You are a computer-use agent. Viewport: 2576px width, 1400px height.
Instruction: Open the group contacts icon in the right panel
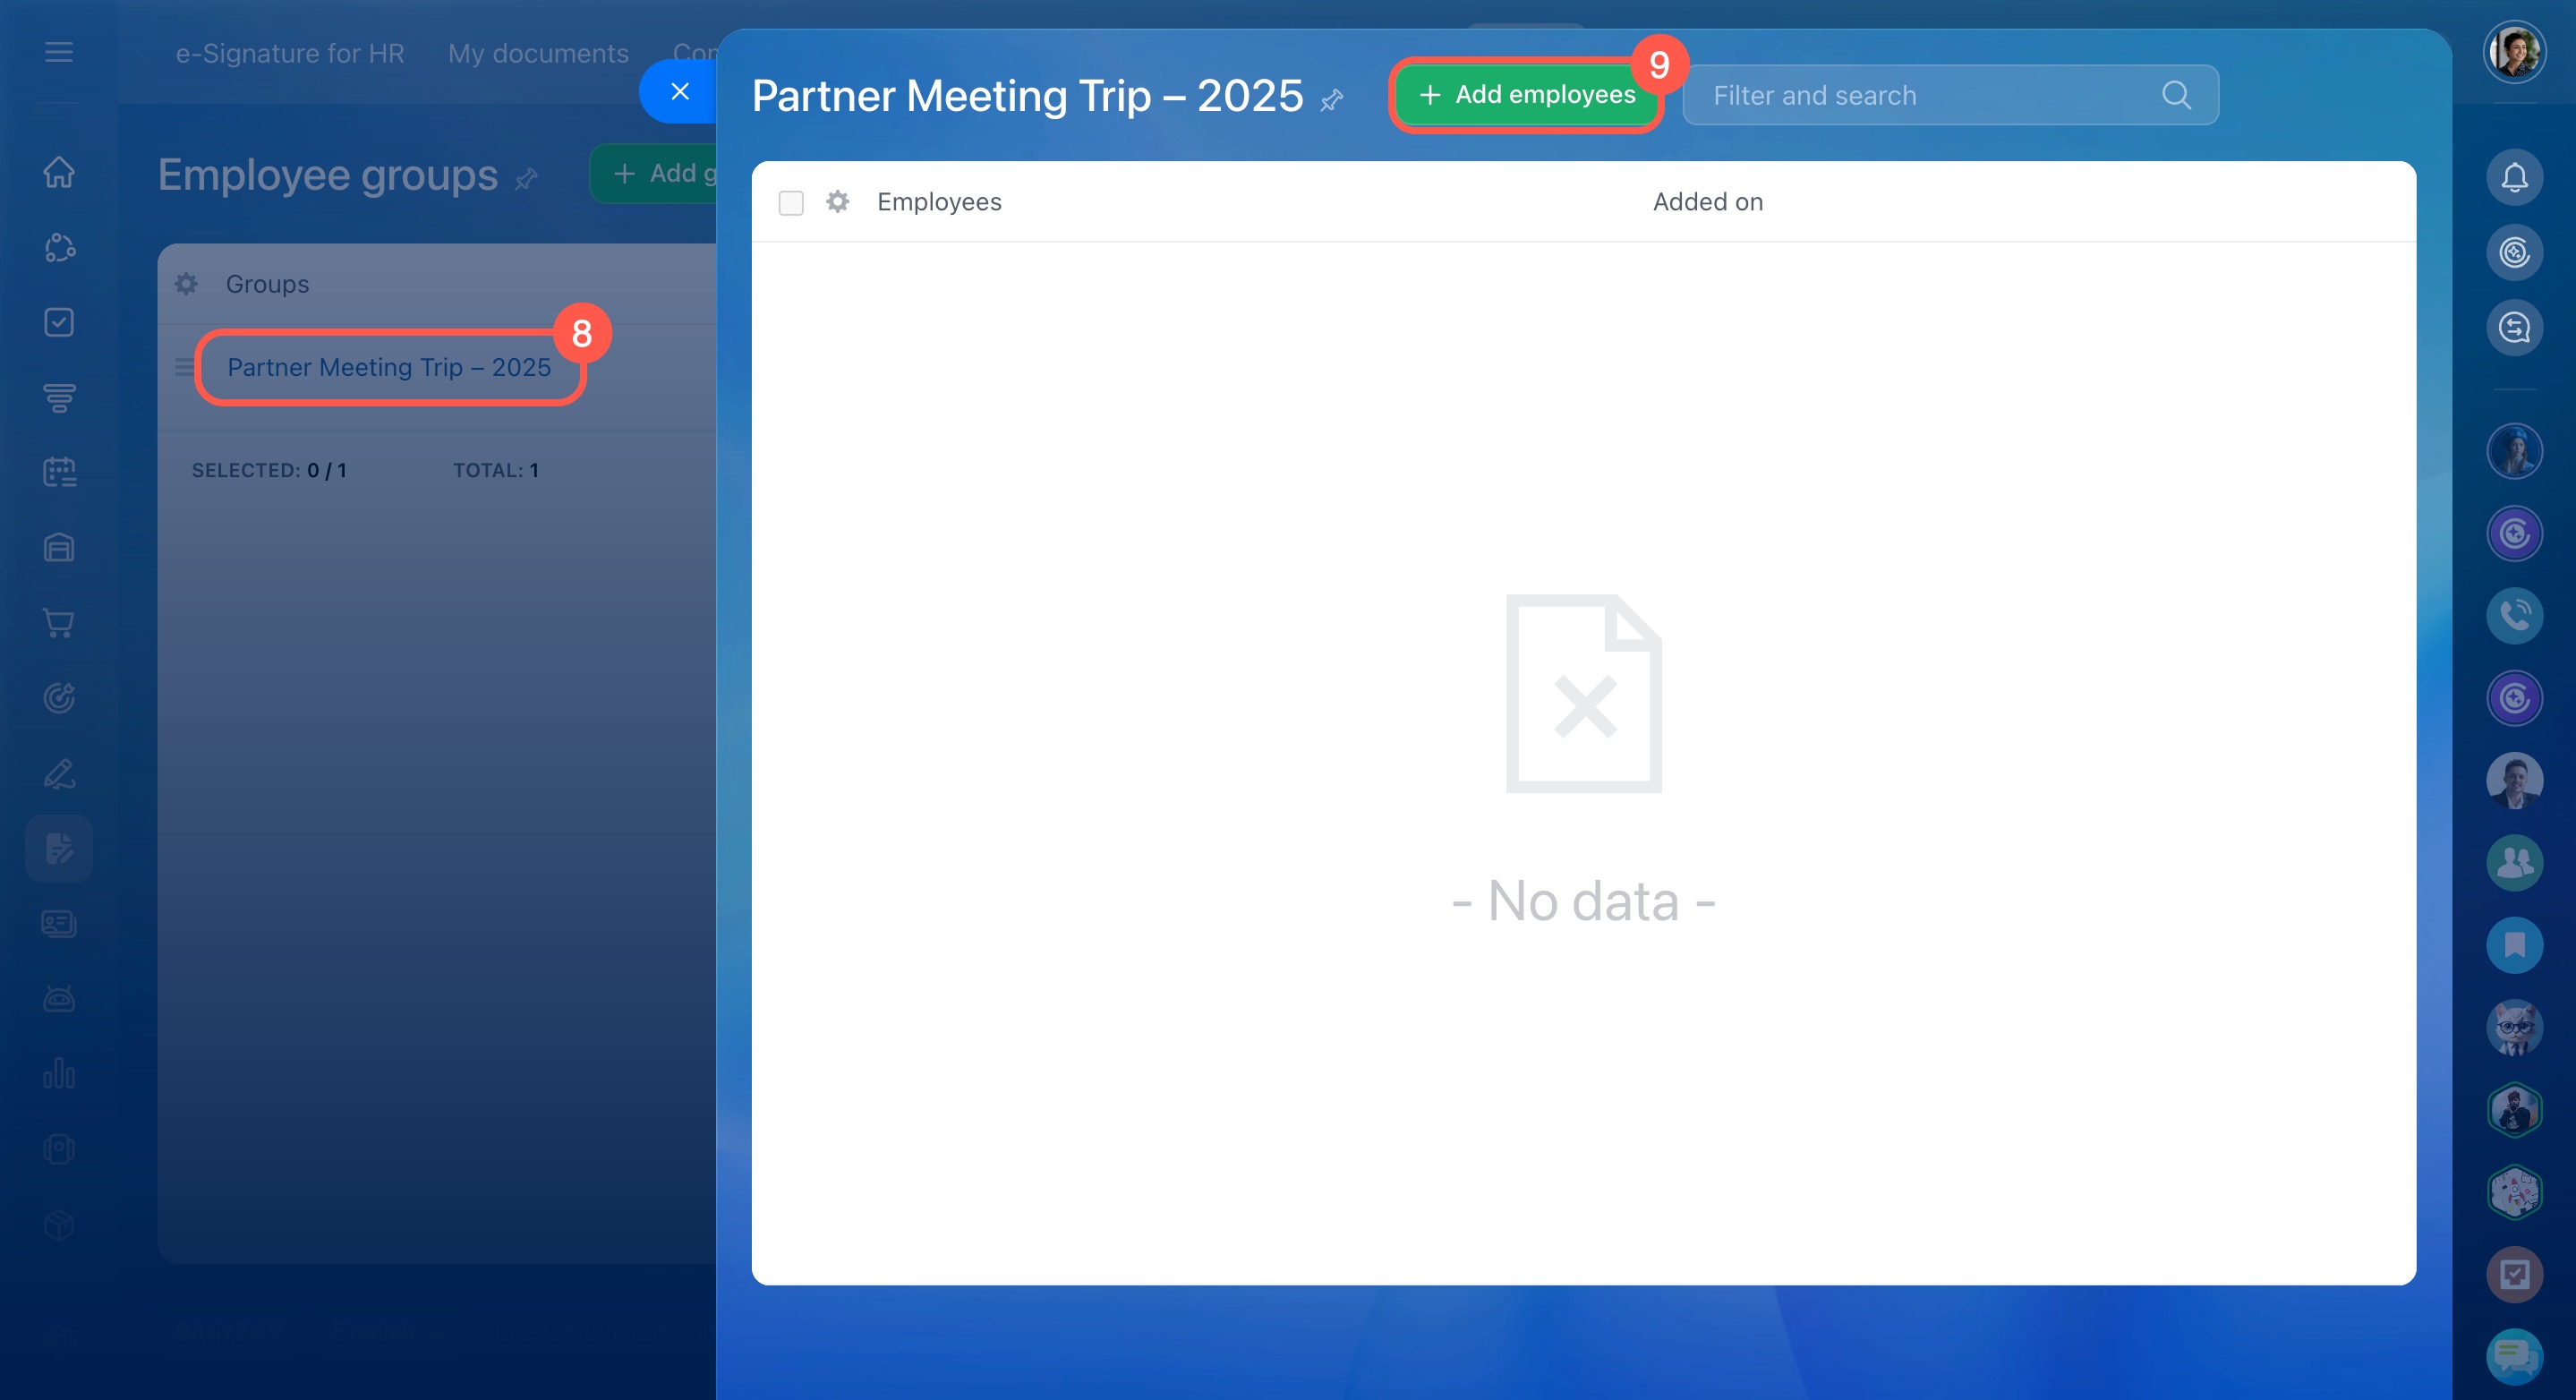tap(2514, 862)
